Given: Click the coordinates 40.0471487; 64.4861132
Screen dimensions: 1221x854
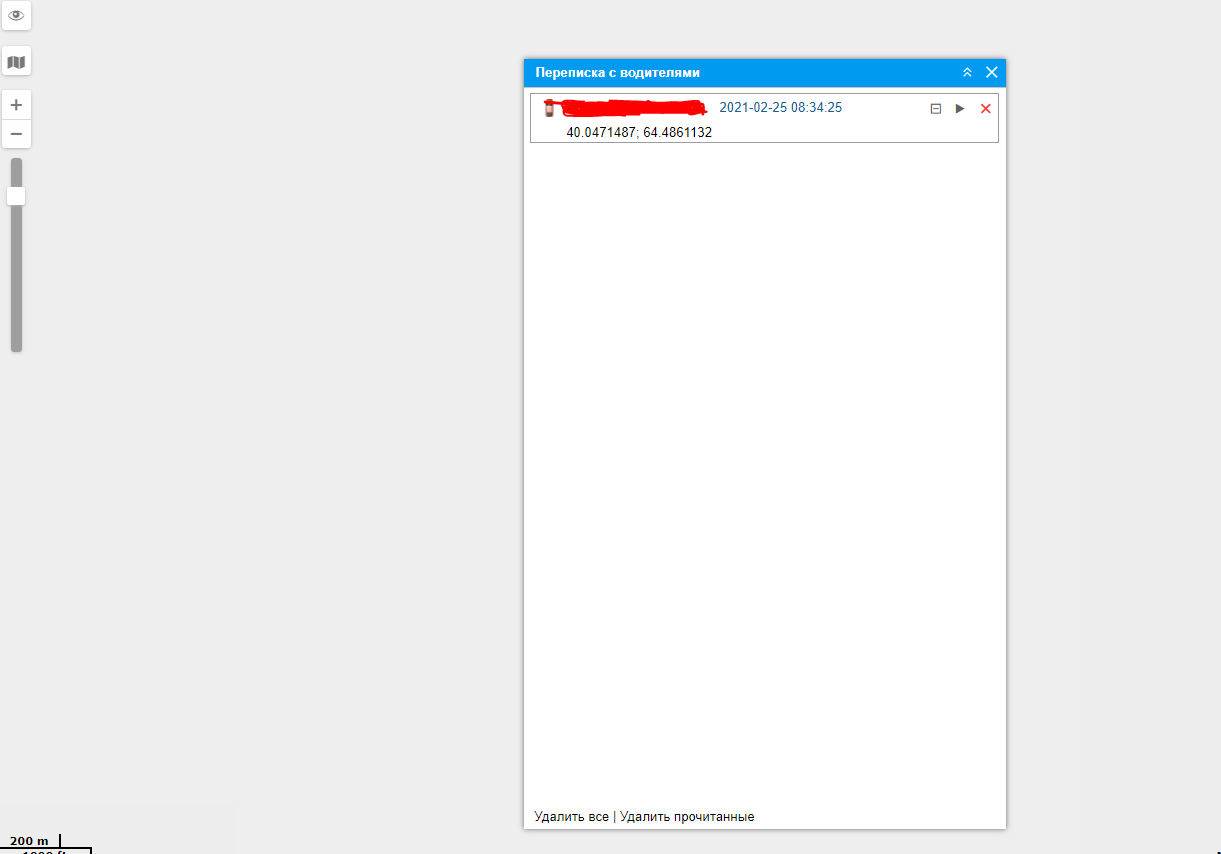Looking at the screenshot, I should tap(639, 132).
